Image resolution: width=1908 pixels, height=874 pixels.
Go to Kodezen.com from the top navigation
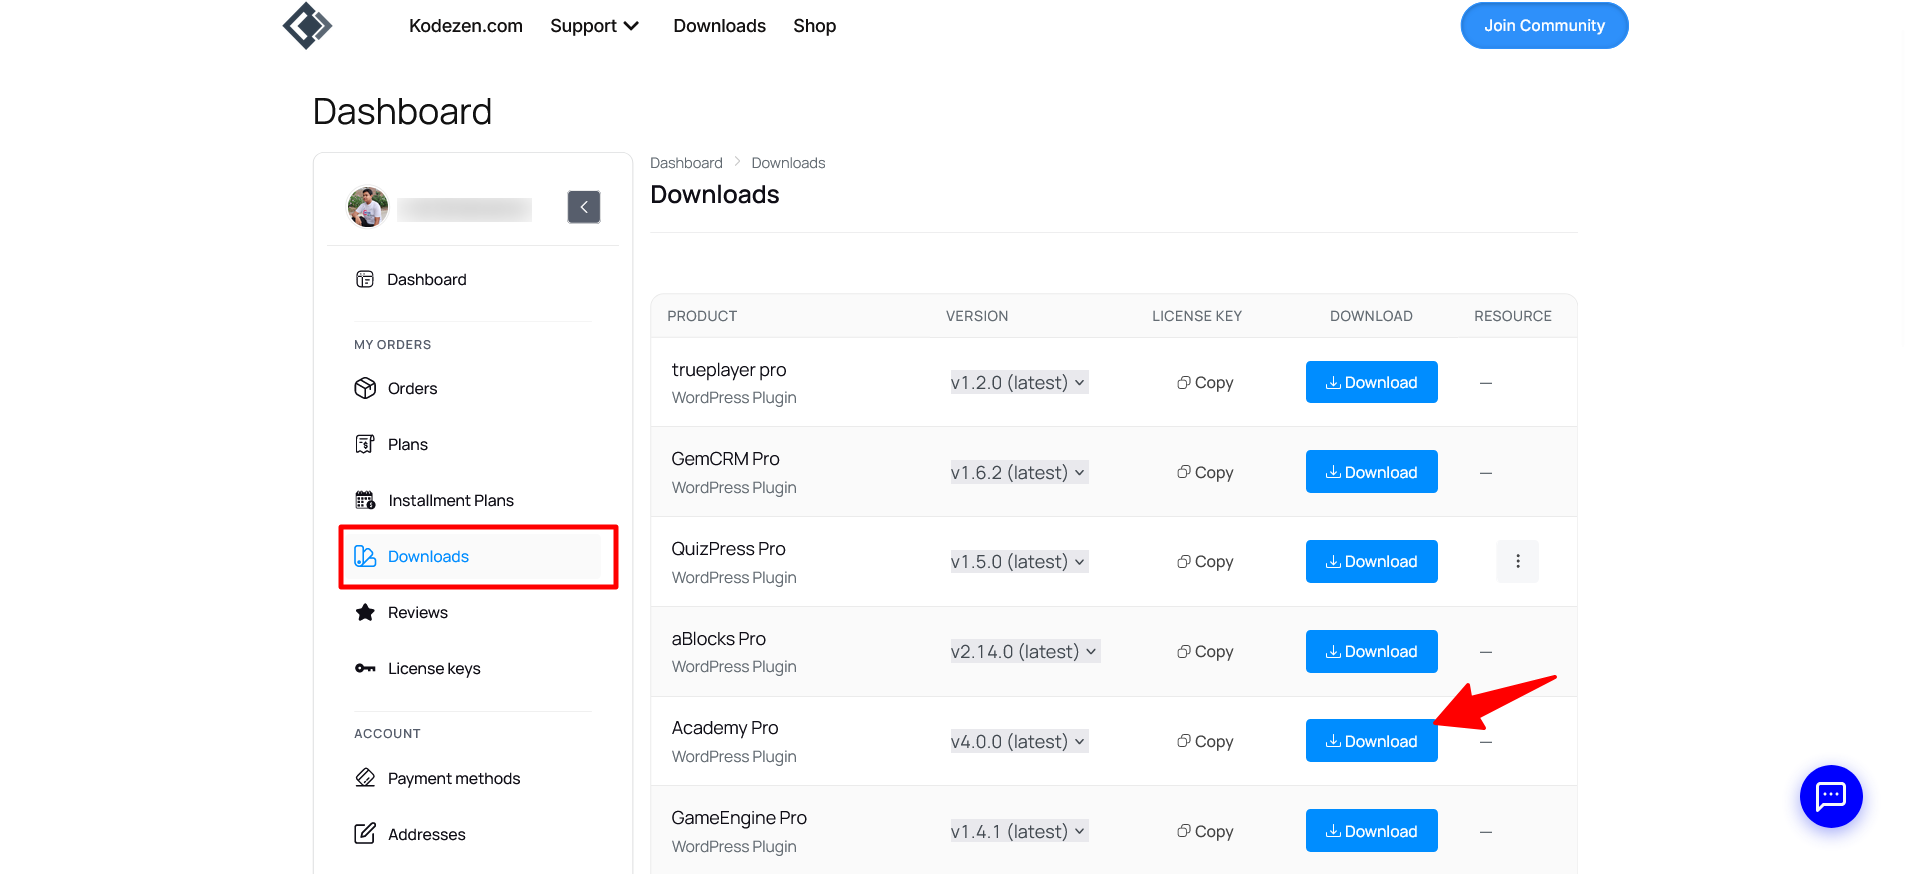(x=466, y=26)
